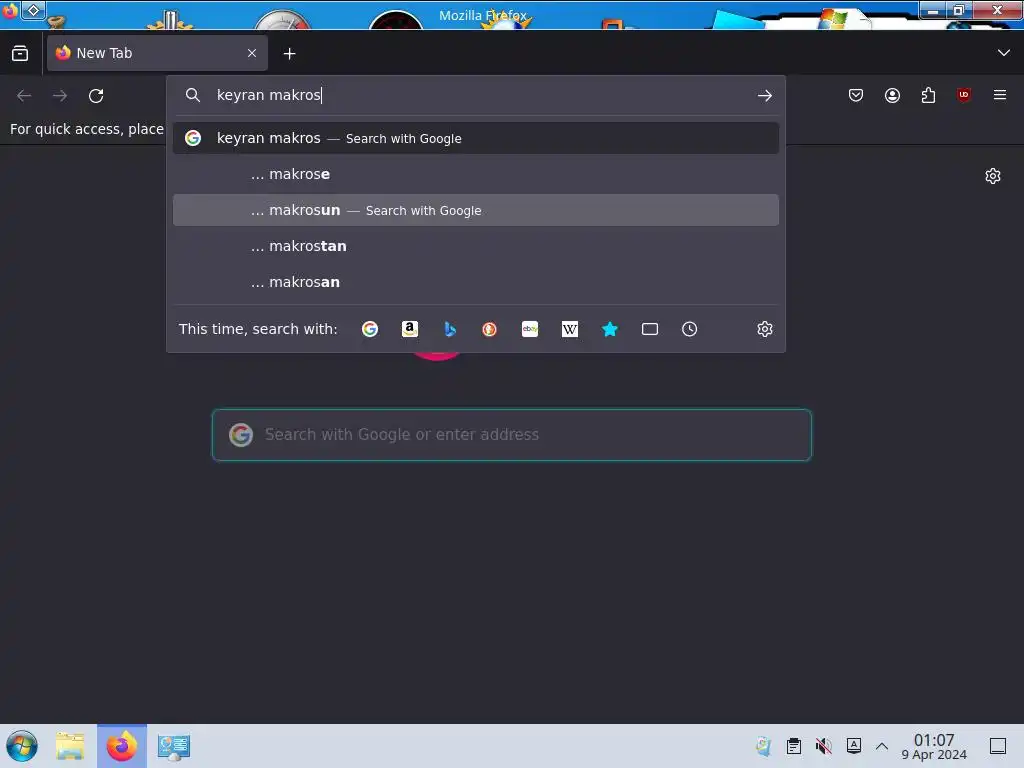The height and width of the screenshot is (768, 1024).
Task: Toggle the muted volume tray icon
Action: 824,746
